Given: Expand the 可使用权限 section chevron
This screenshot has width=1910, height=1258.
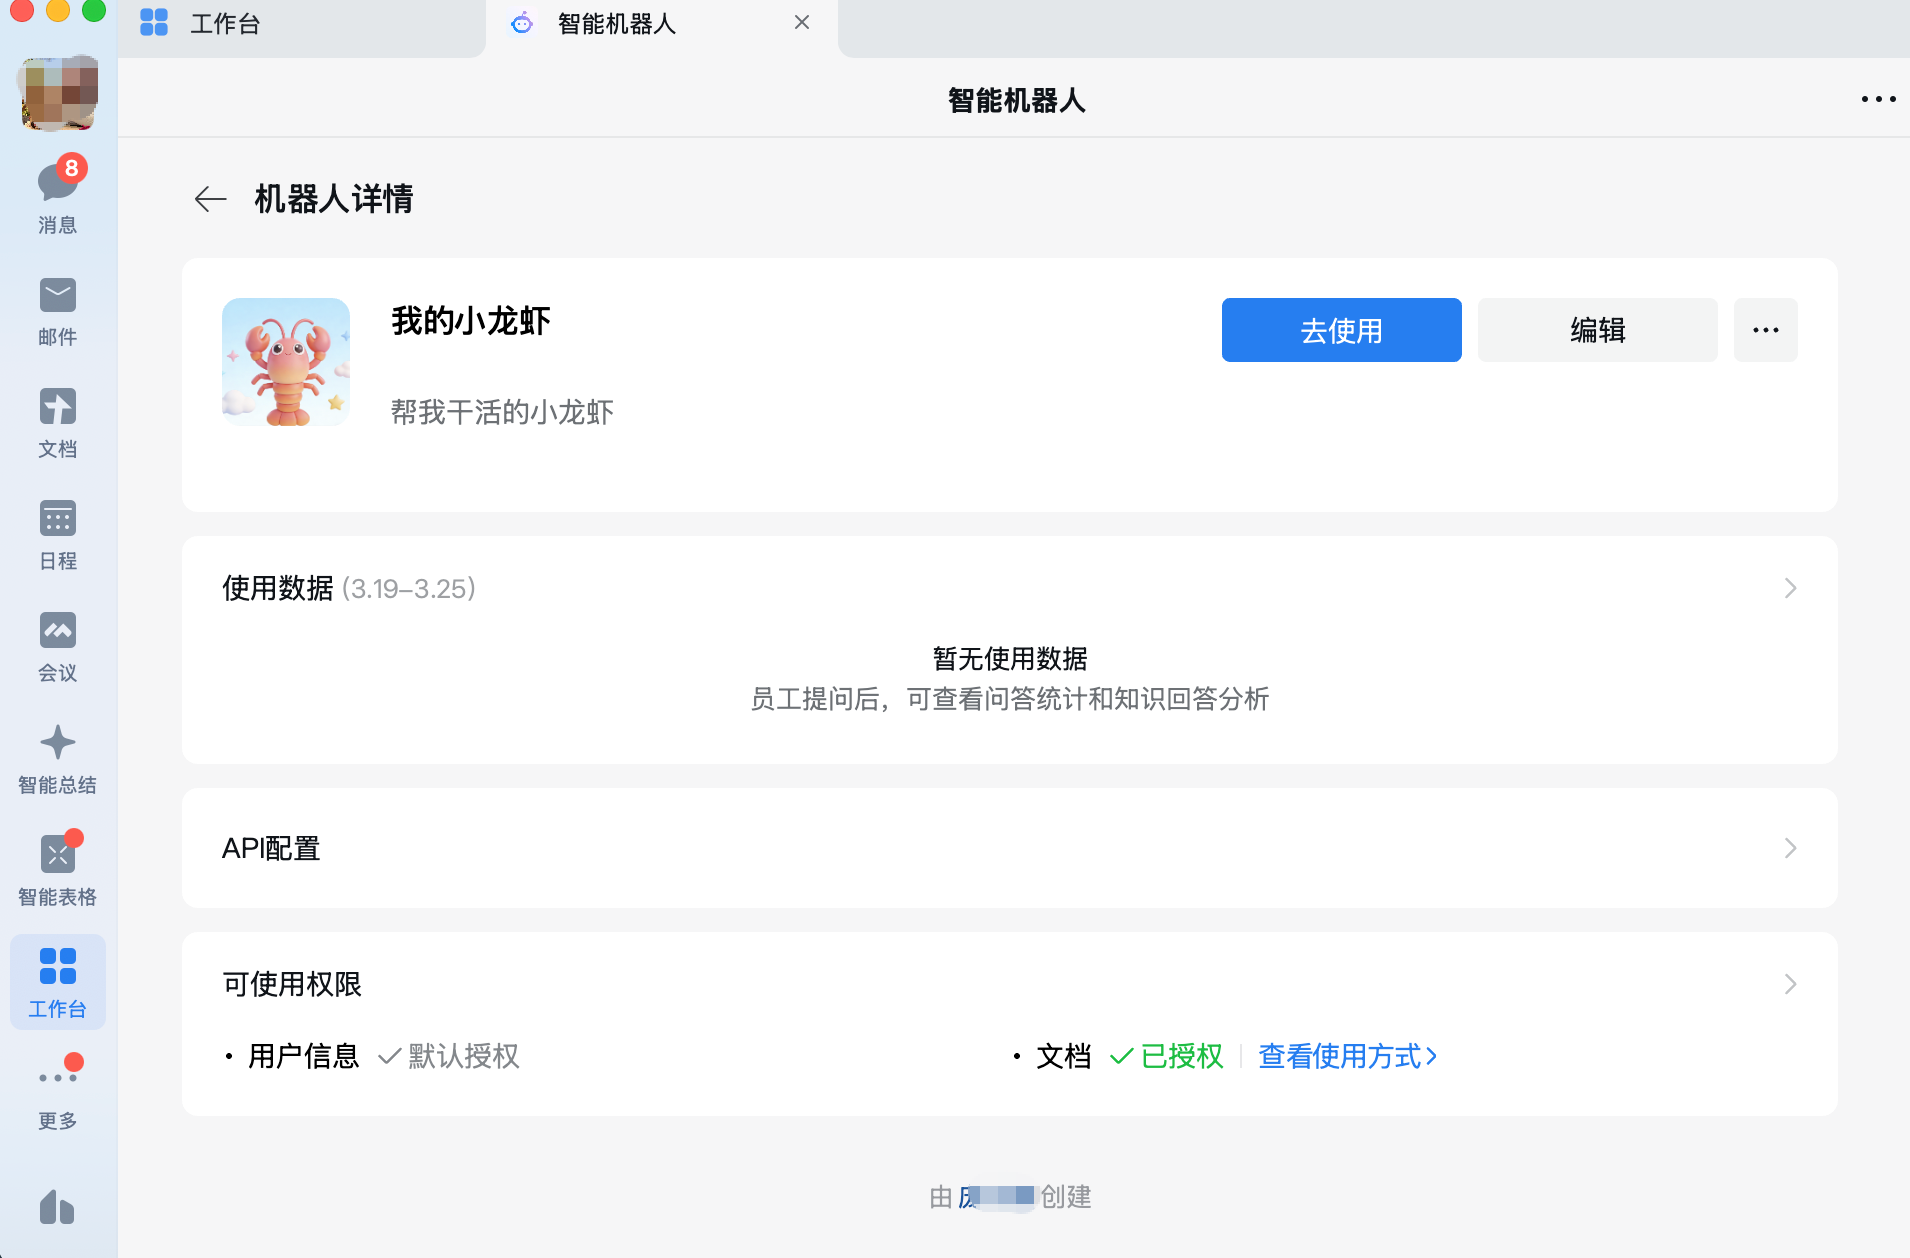Looking at the screenshot, I should 1790,984.
